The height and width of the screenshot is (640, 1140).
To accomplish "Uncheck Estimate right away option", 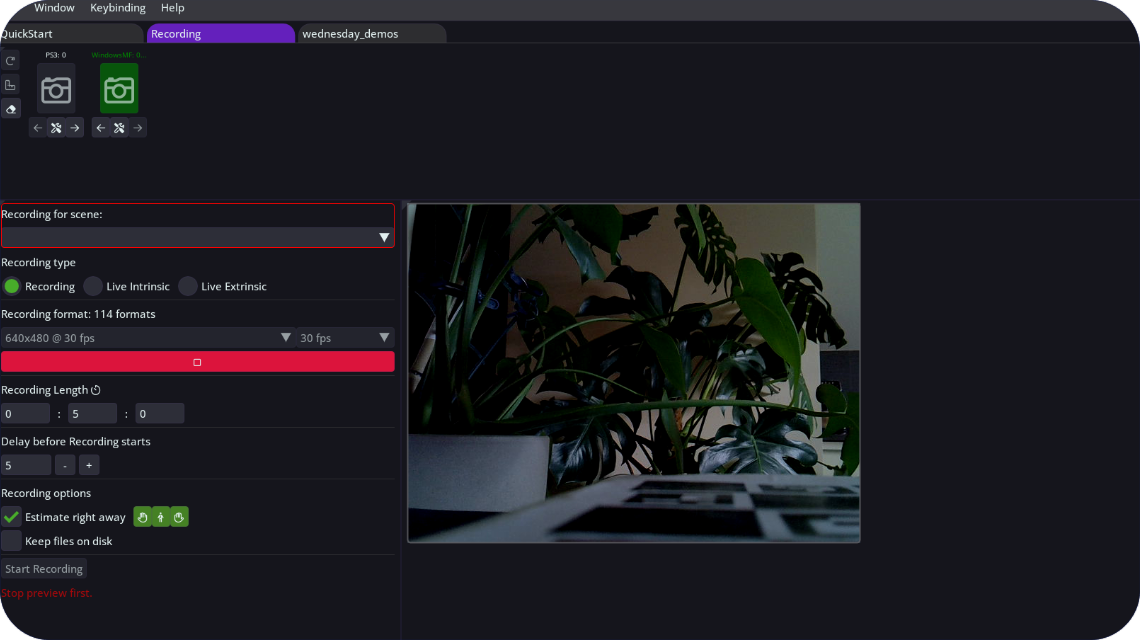I will [x=11, y=517].
